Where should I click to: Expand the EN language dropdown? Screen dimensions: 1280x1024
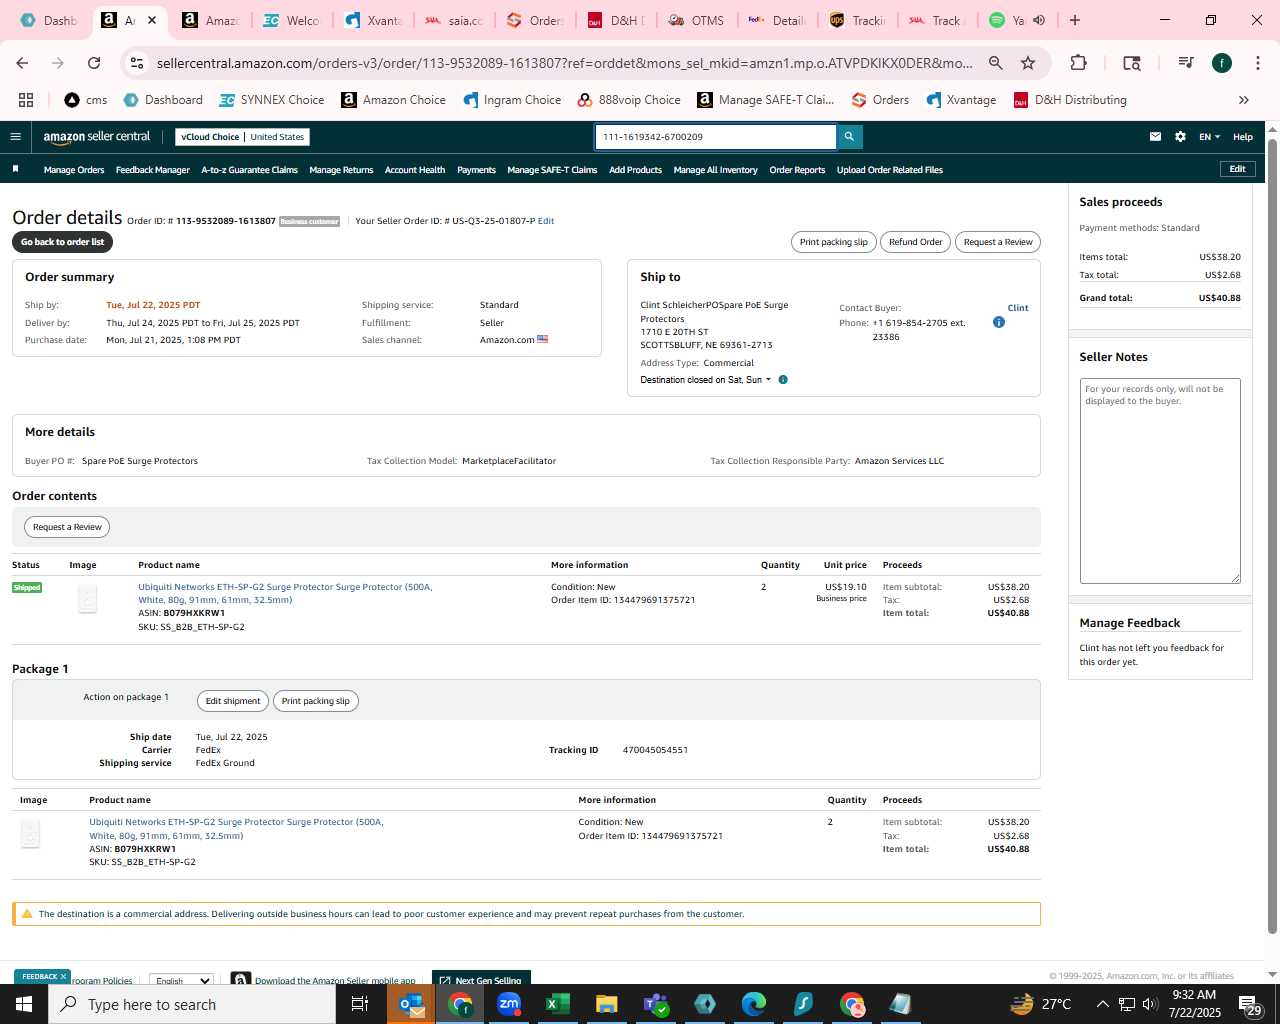point(1209,137)
